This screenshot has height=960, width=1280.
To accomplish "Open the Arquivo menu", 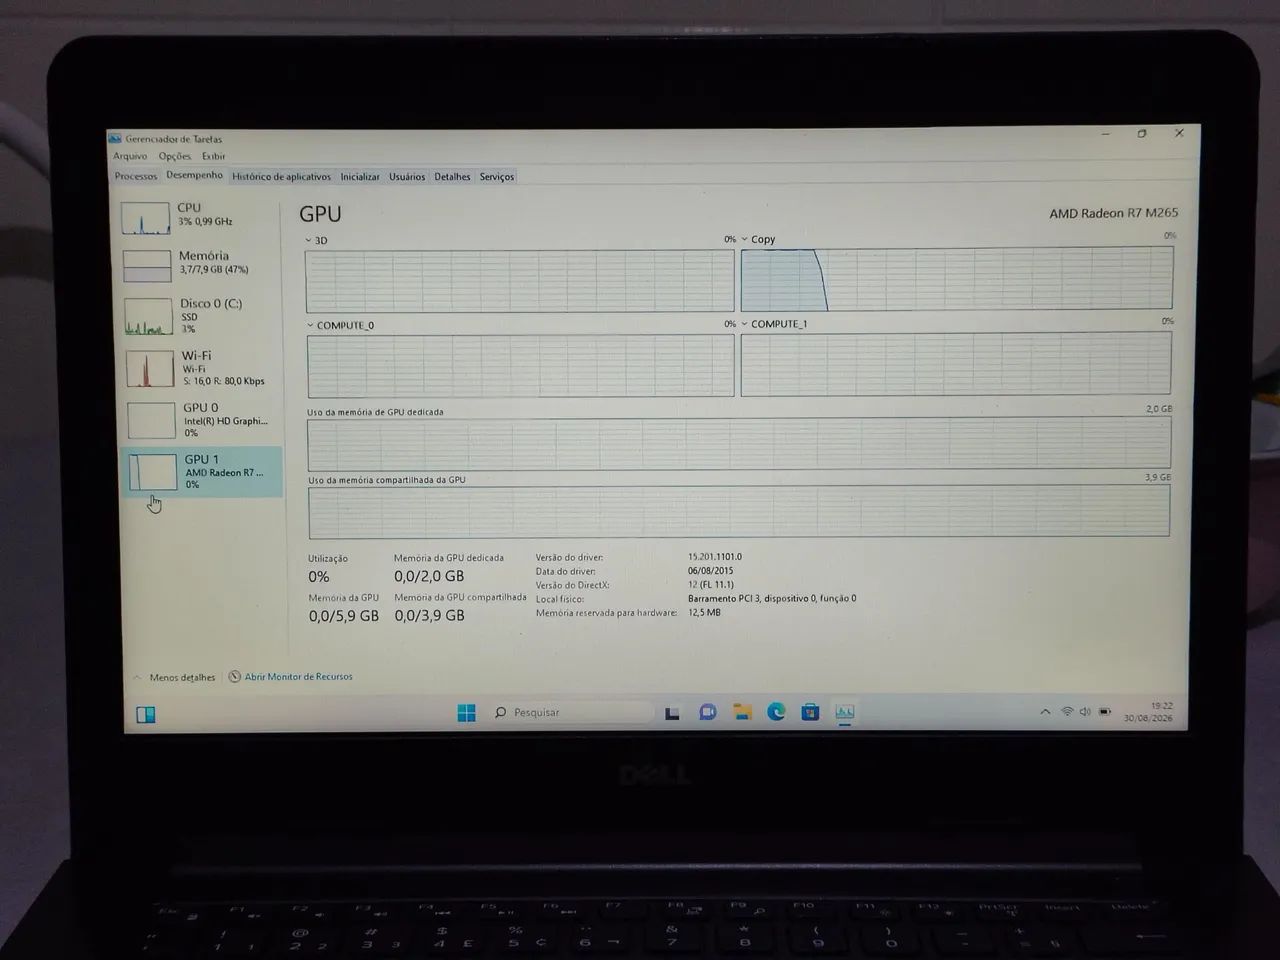I will (x=130, y=156).
